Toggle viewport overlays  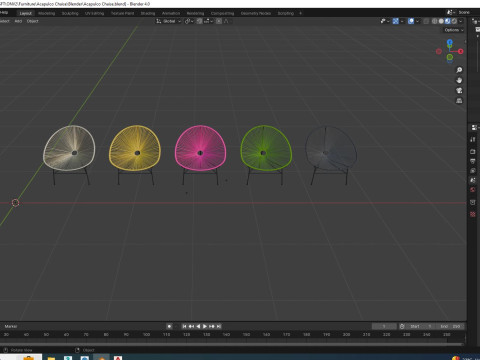point(411,21)
